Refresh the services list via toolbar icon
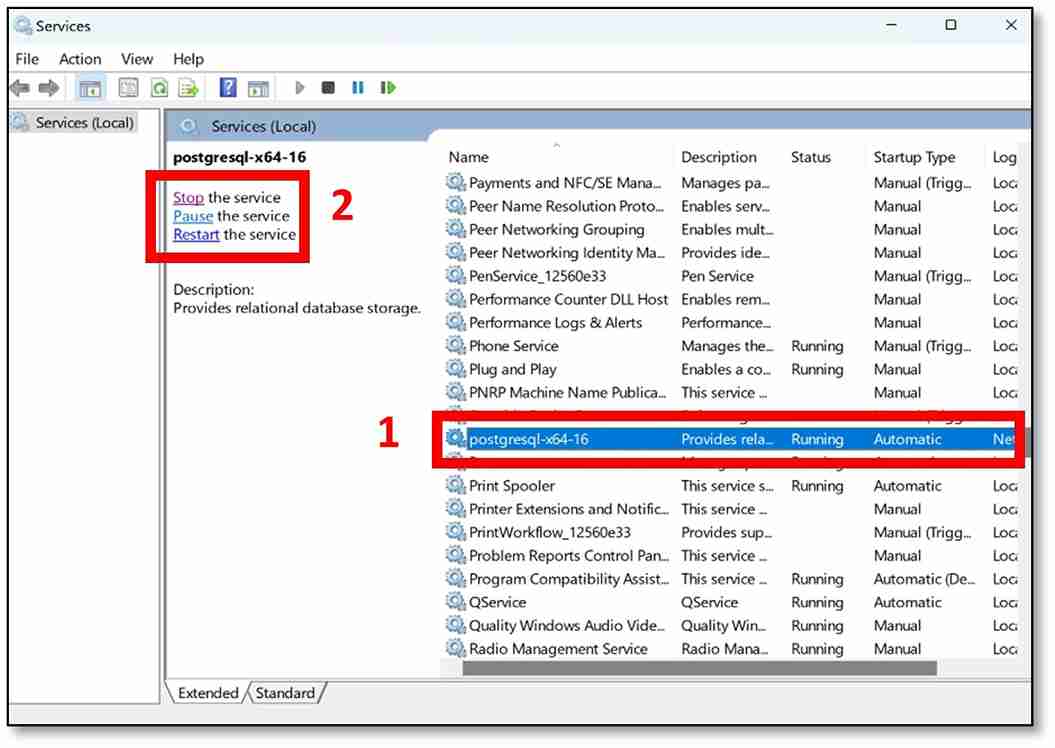The image size is (1055, 748). (158, 88)
